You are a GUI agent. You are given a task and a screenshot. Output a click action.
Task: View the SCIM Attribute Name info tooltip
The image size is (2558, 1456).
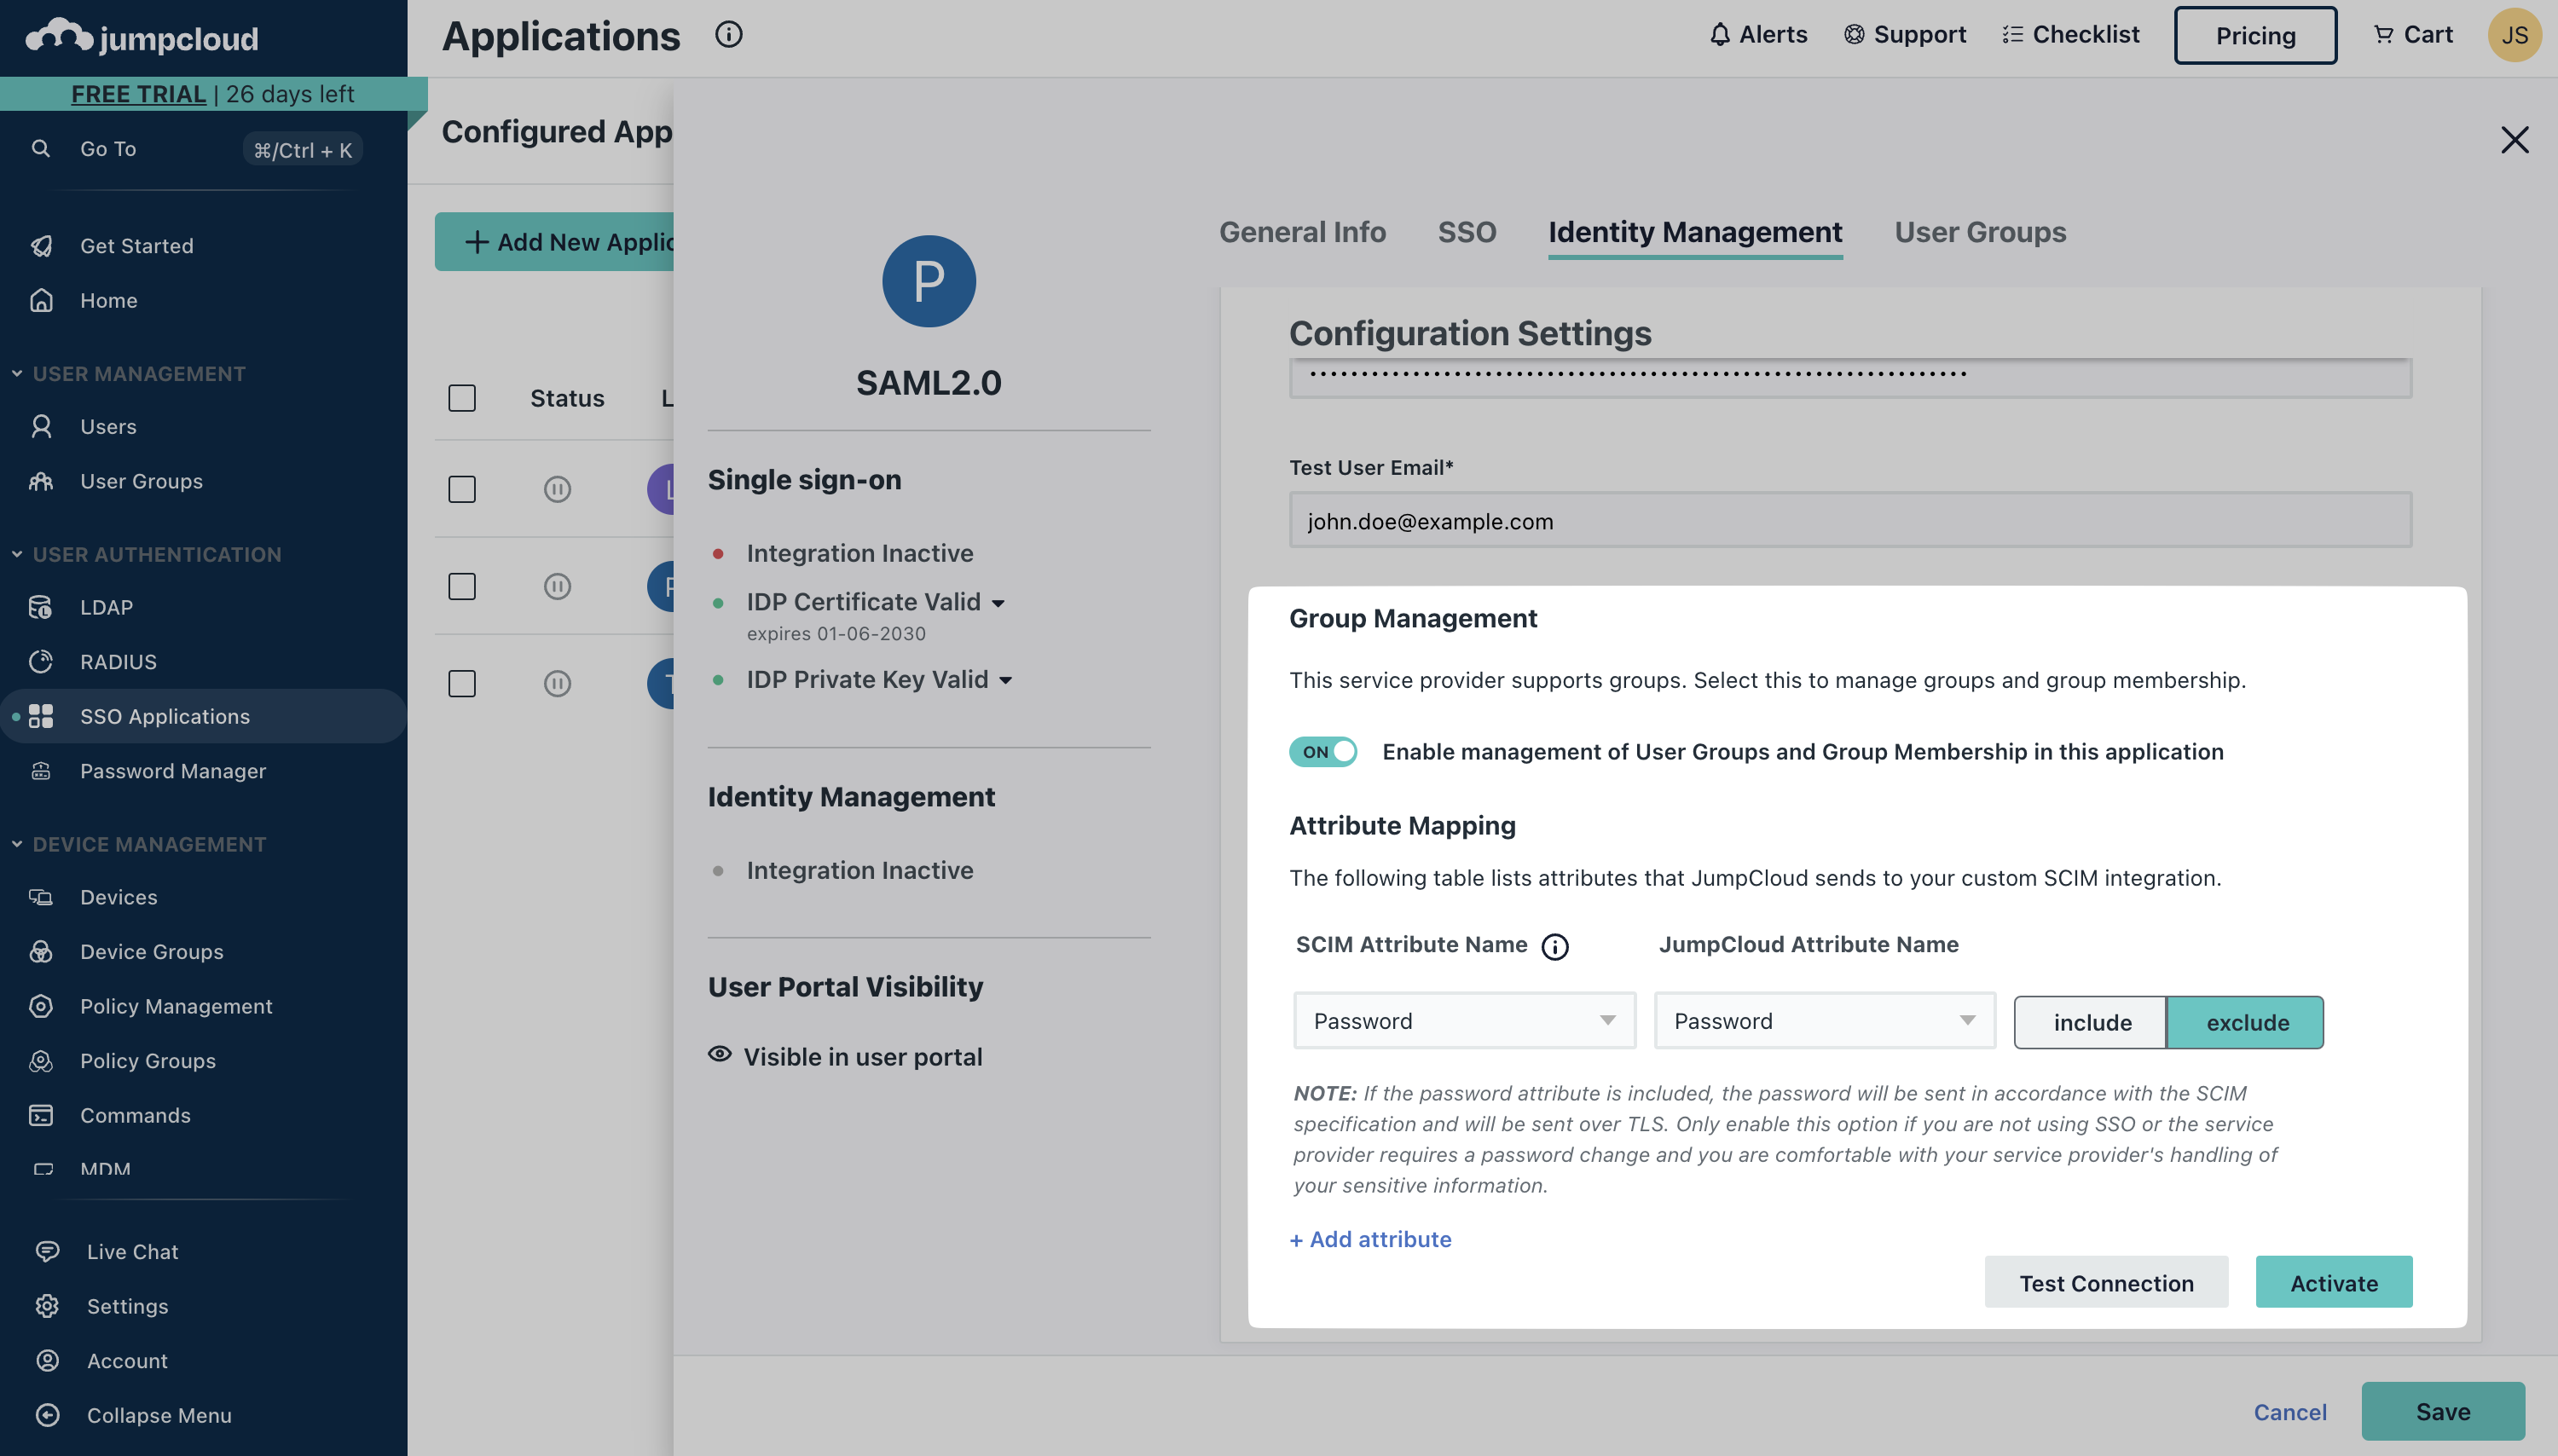(x=1554, y=946)
